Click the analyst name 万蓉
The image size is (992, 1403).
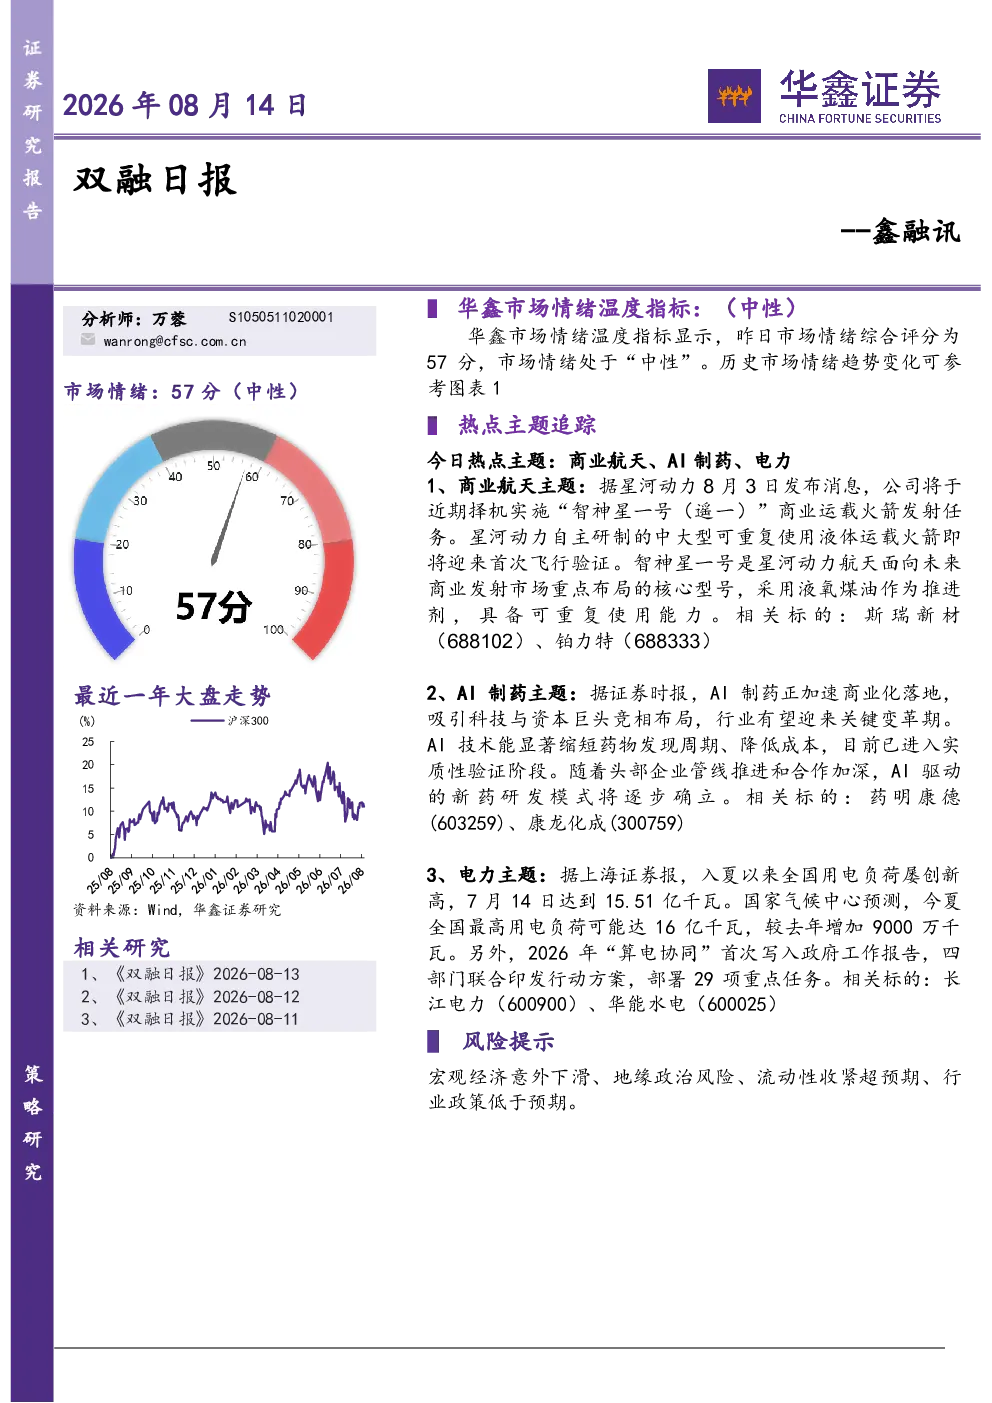coord(169,318)
